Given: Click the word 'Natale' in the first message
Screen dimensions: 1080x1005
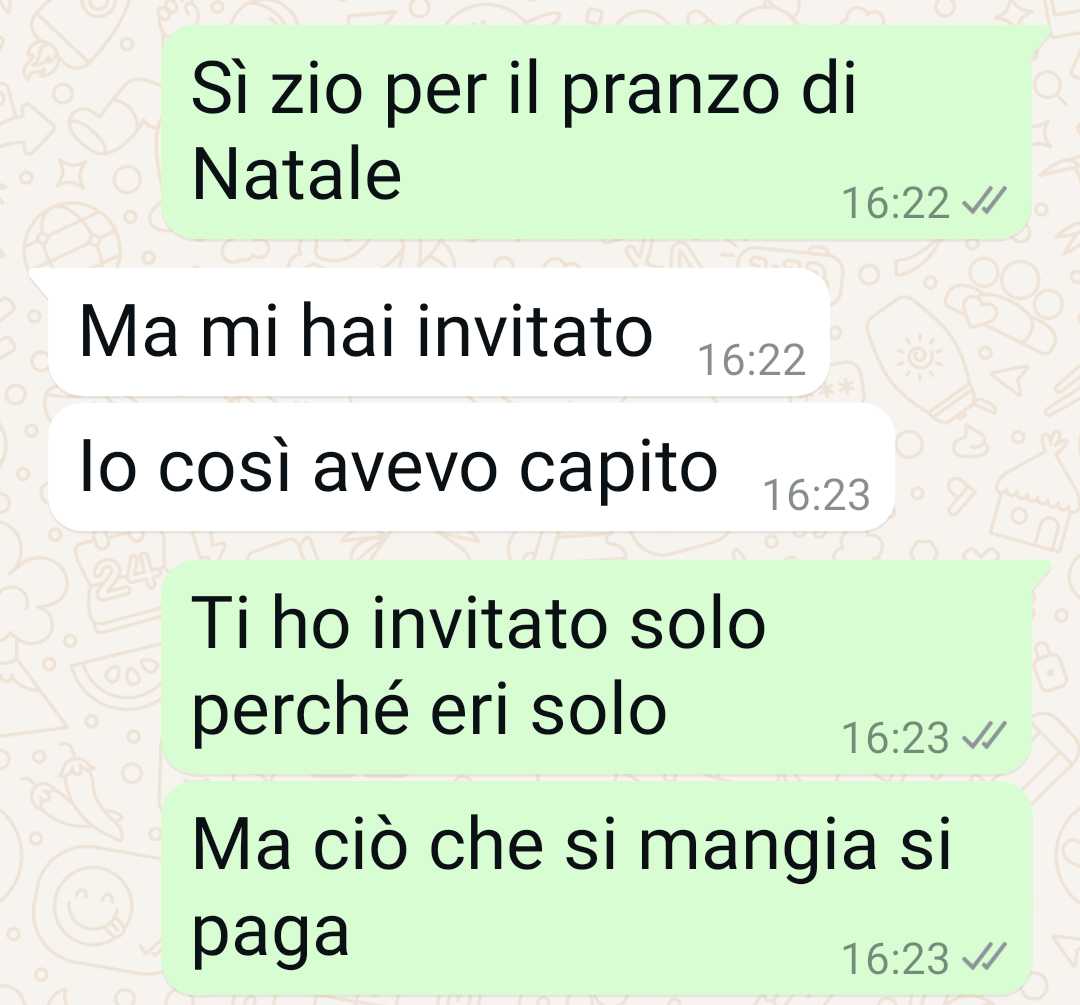Looking at the screenshot, I should (297, 174).
